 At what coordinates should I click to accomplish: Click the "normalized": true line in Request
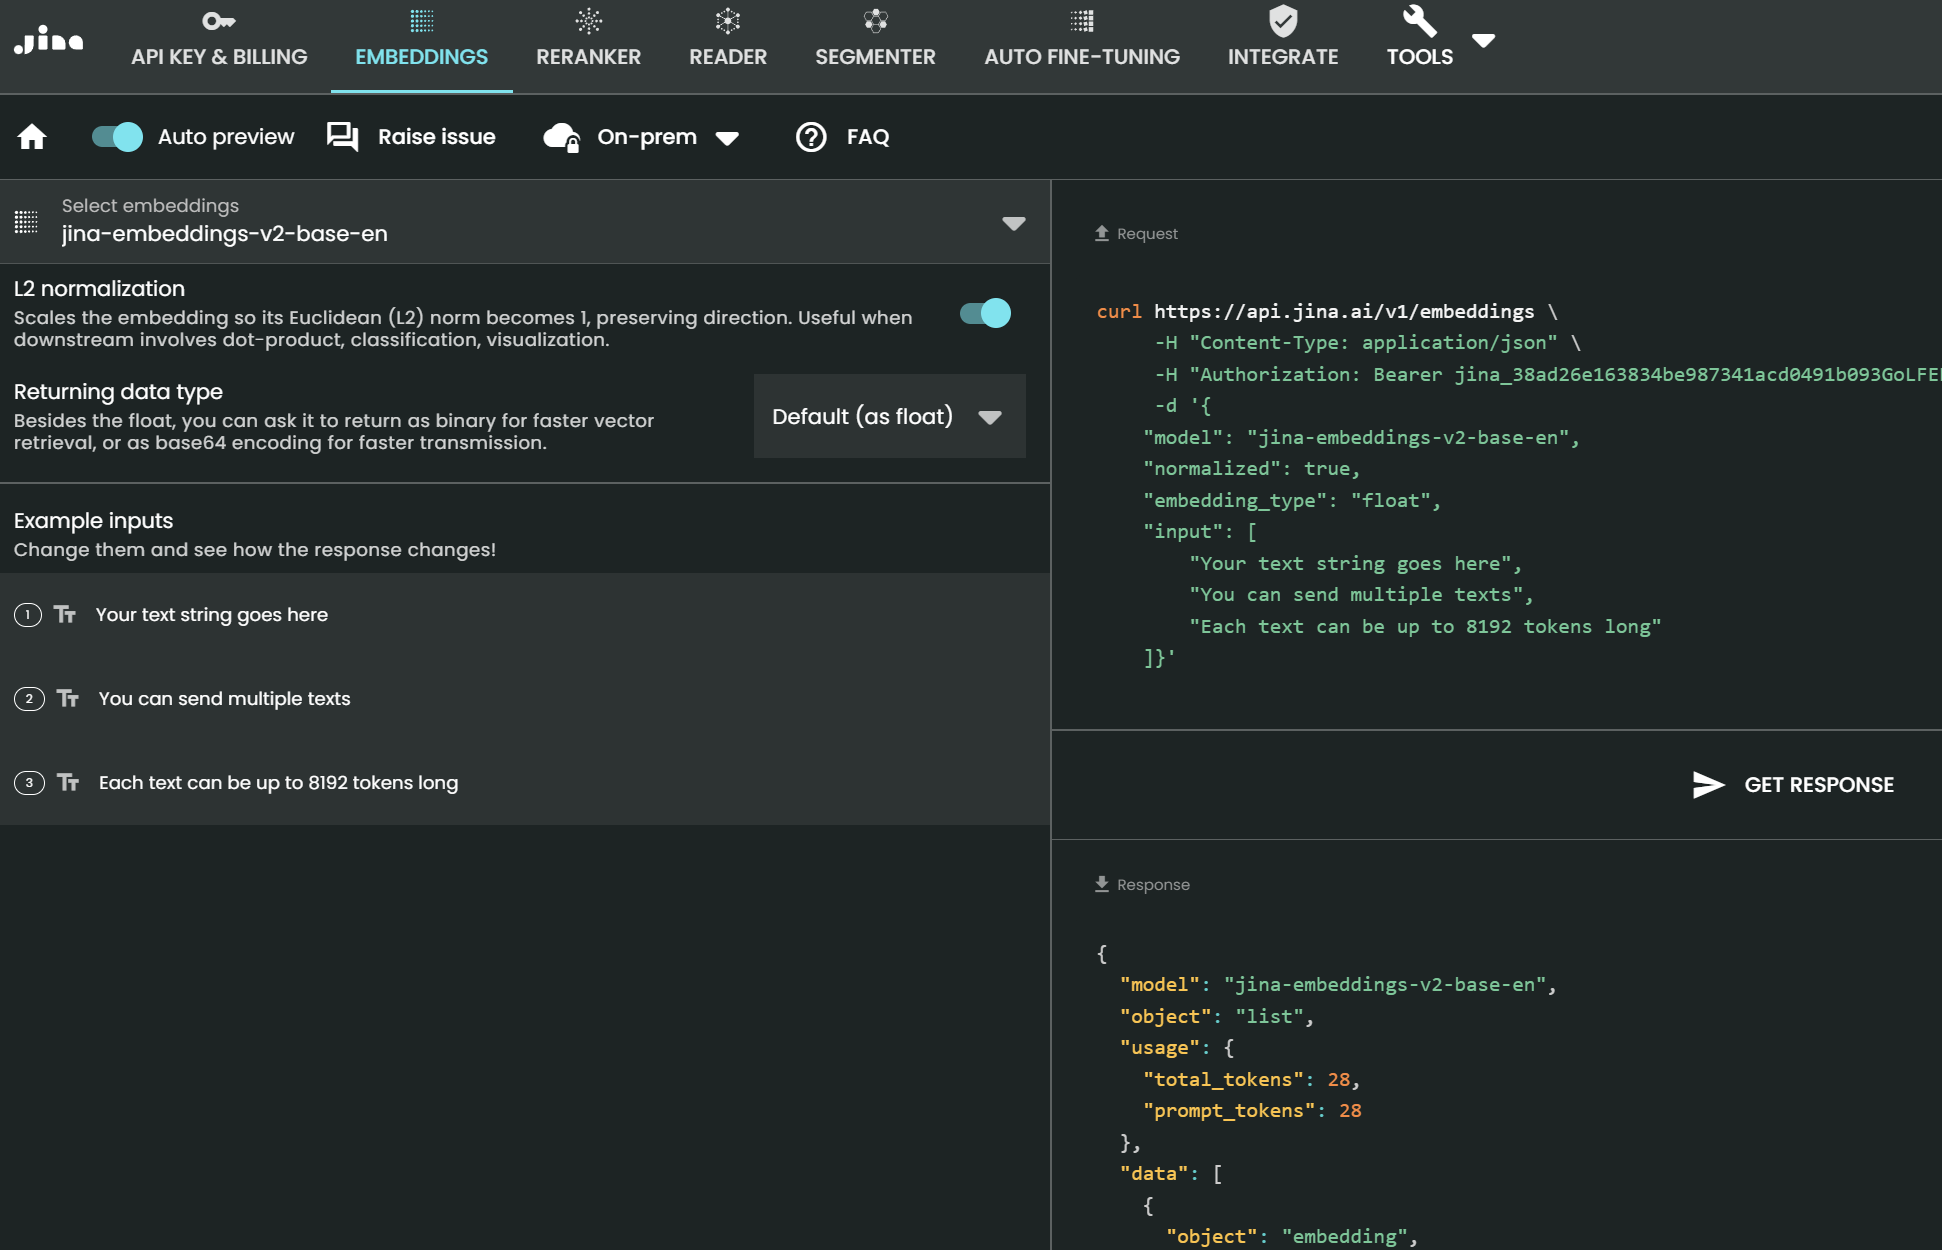pyautogui.click(x=1252, y=468)
